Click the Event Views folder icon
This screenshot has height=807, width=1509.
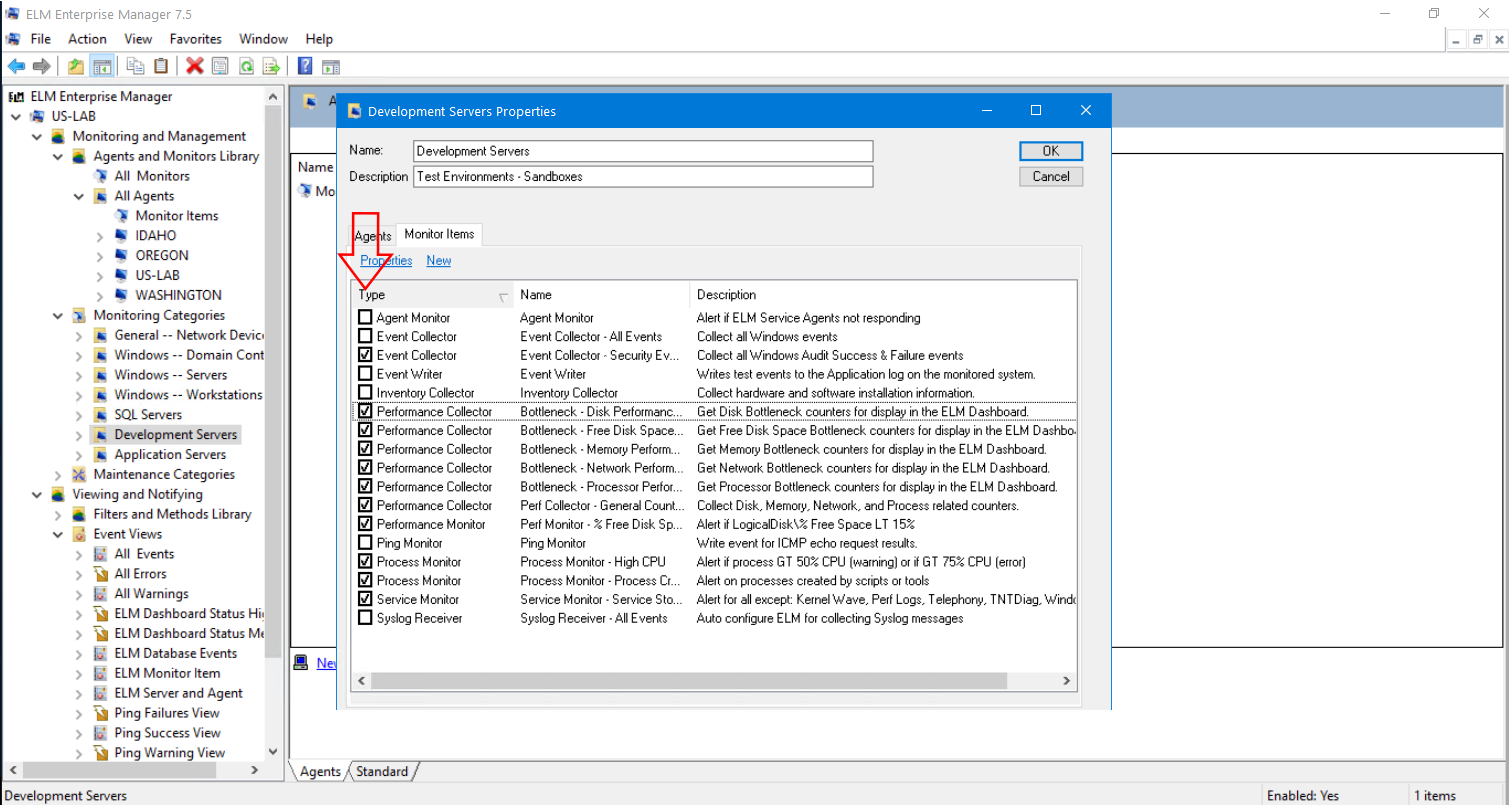[x=79, y=534]
